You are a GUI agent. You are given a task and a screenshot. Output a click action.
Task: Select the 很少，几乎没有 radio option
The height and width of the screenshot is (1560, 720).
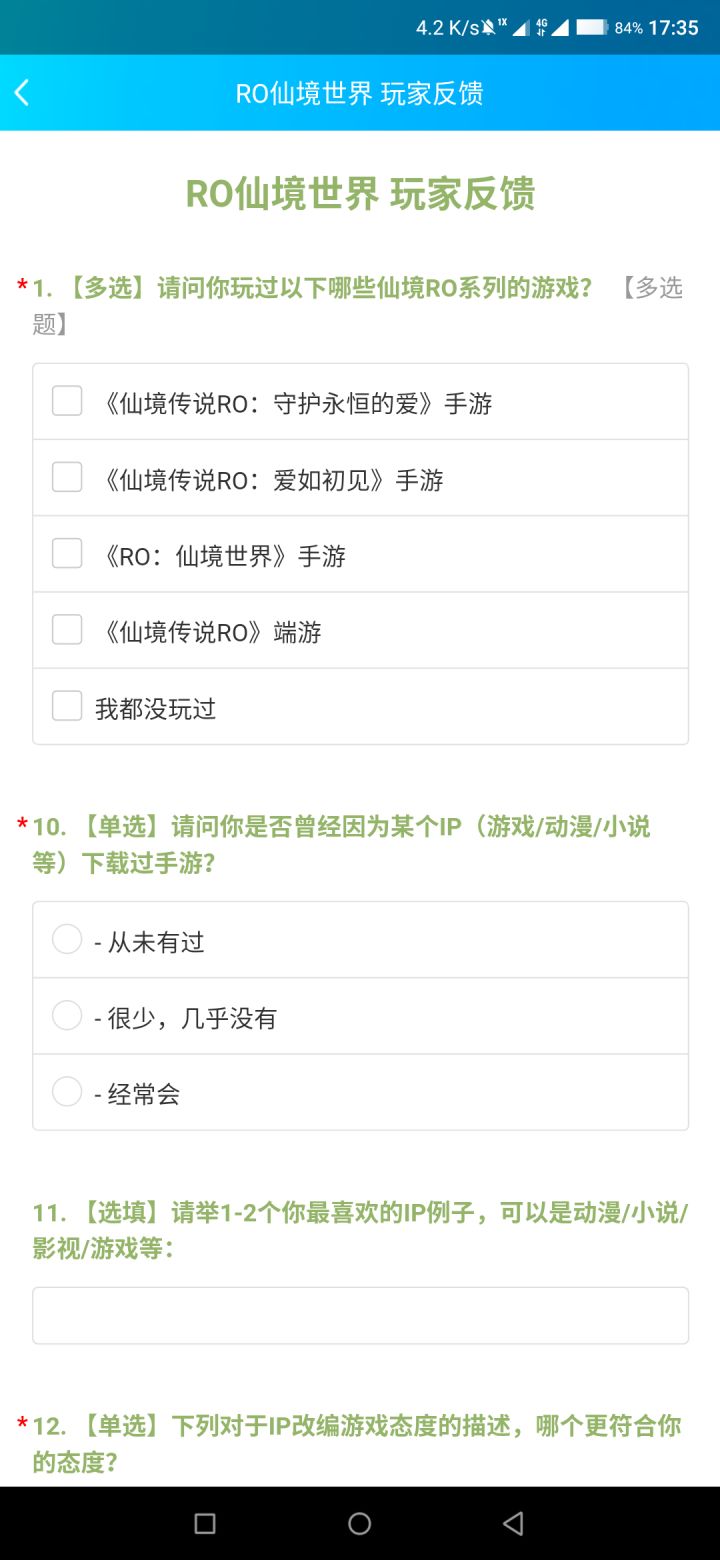(360, 1016)
